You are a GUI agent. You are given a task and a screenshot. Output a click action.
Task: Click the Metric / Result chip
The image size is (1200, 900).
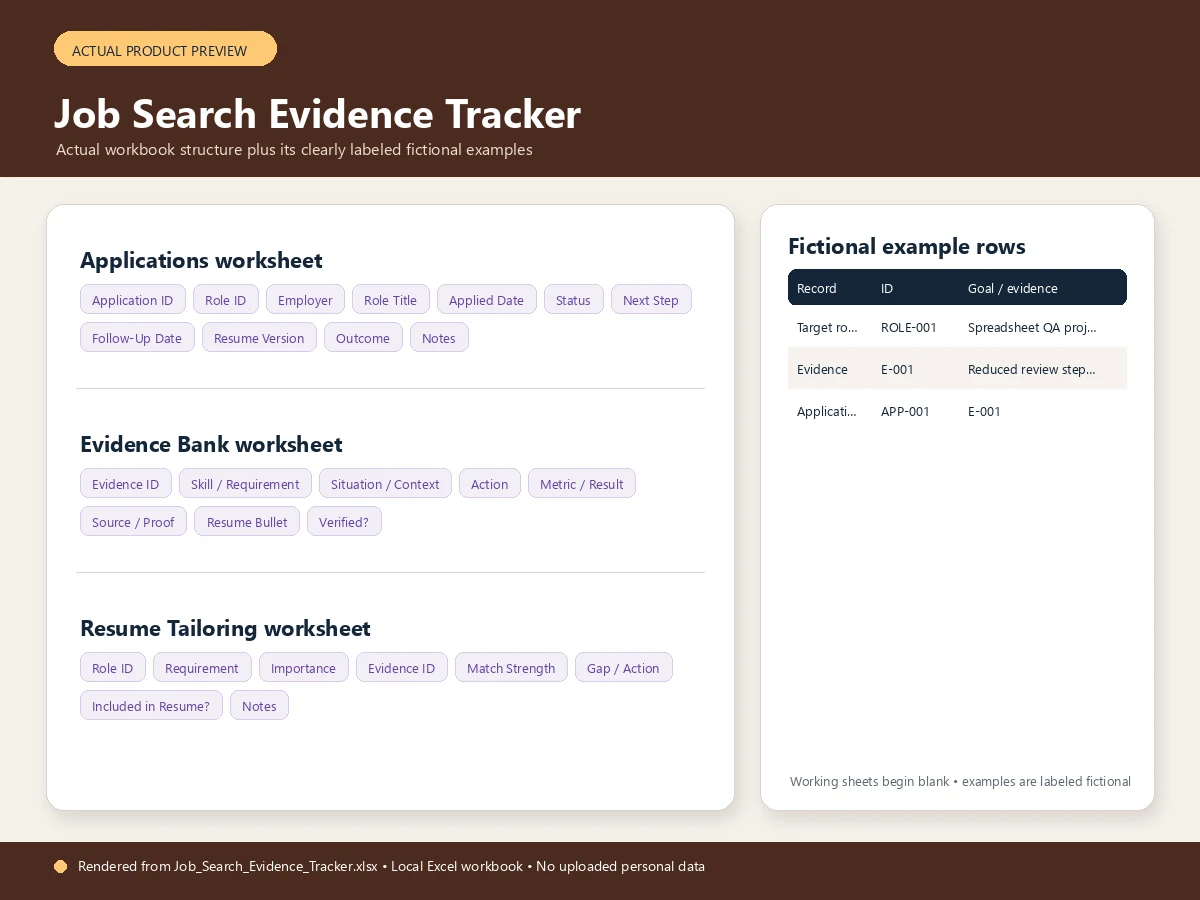tap(582, 484)
